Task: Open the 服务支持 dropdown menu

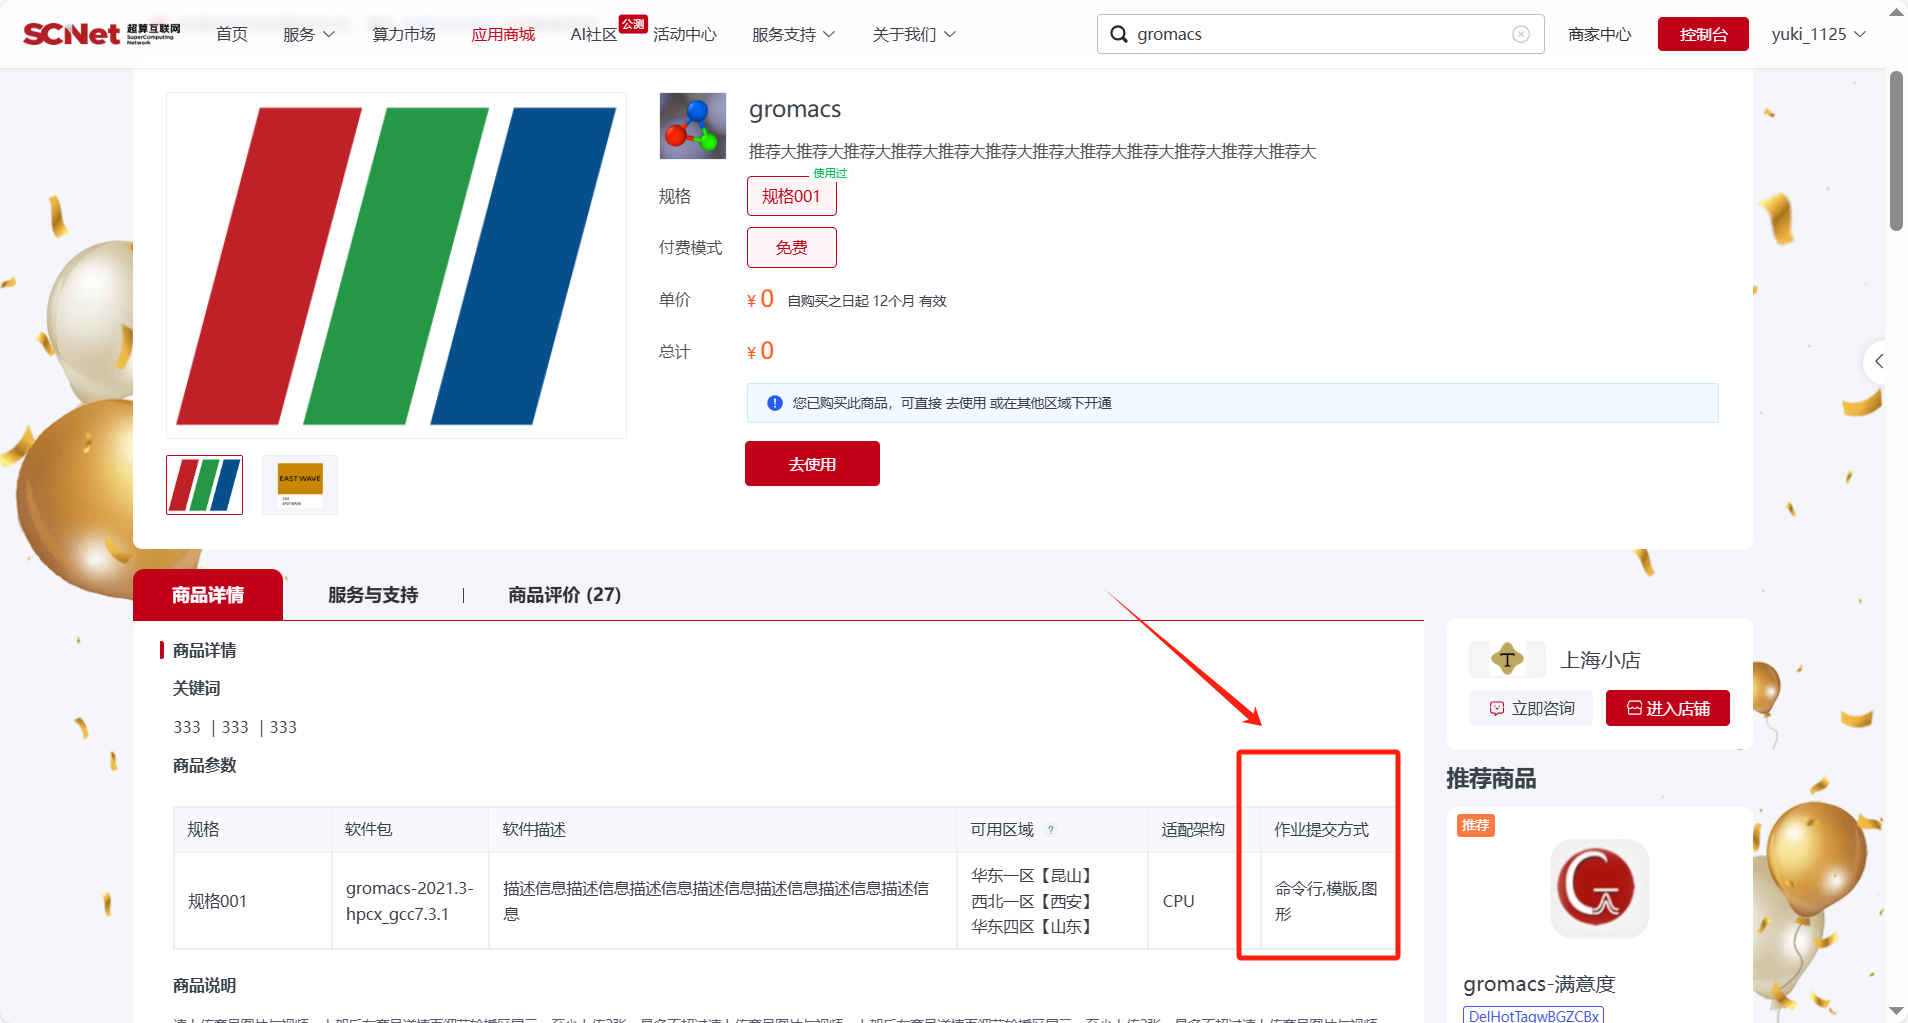Action: (793, 34)
